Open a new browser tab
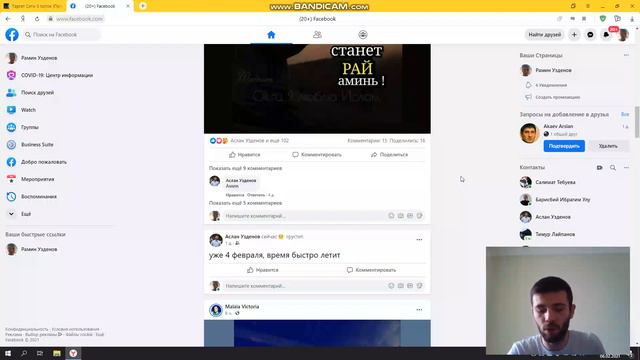640x360 pixels. click(143, 6)
